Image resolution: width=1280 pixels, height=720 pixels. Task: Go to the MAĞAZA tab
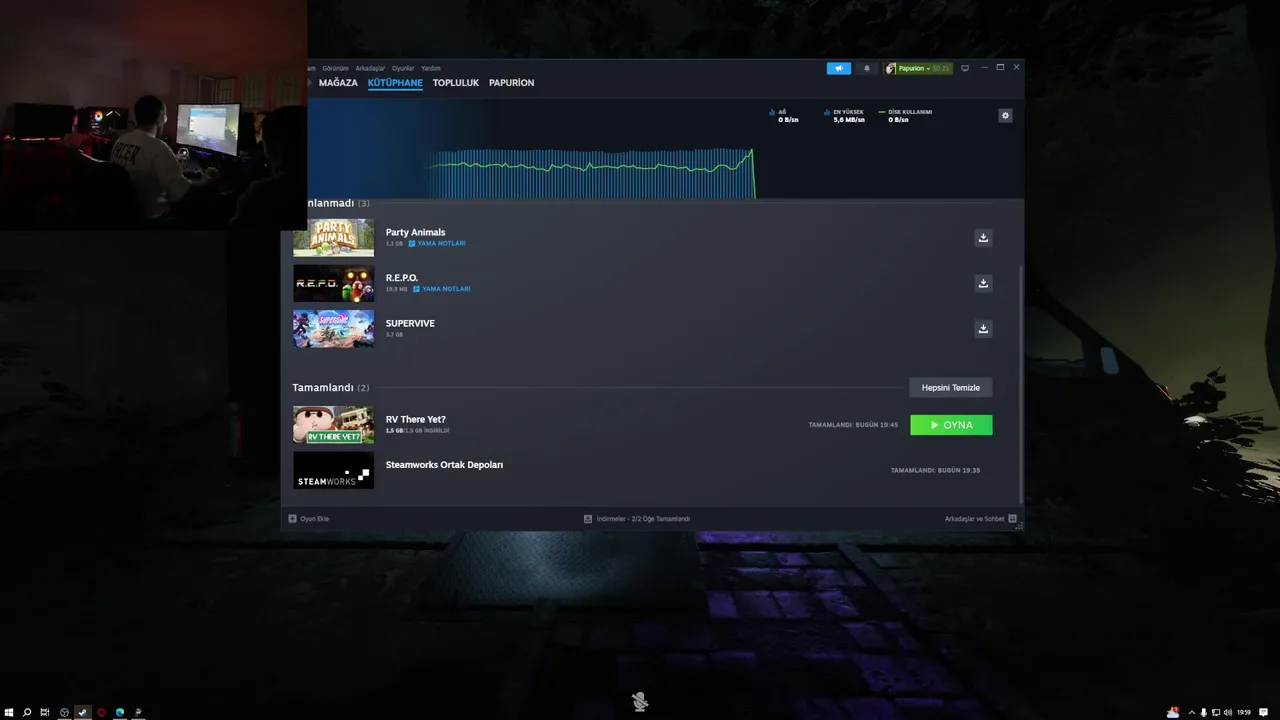click(x=338, y=83)
